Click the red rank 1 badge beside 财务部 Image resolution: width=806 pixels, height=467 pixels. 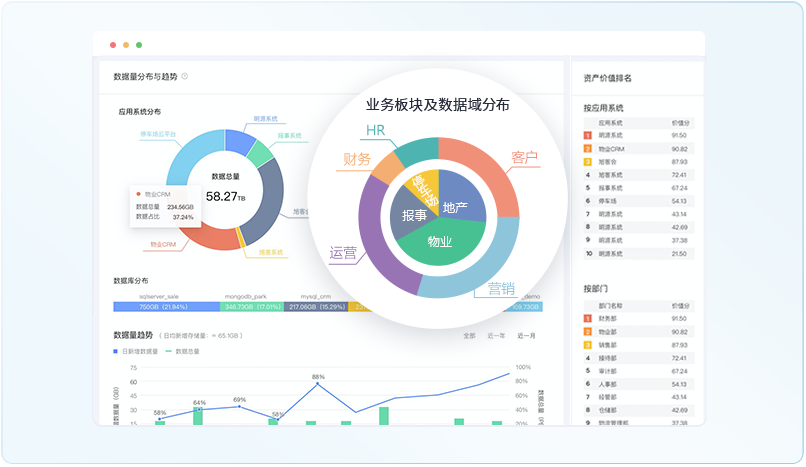588,319
